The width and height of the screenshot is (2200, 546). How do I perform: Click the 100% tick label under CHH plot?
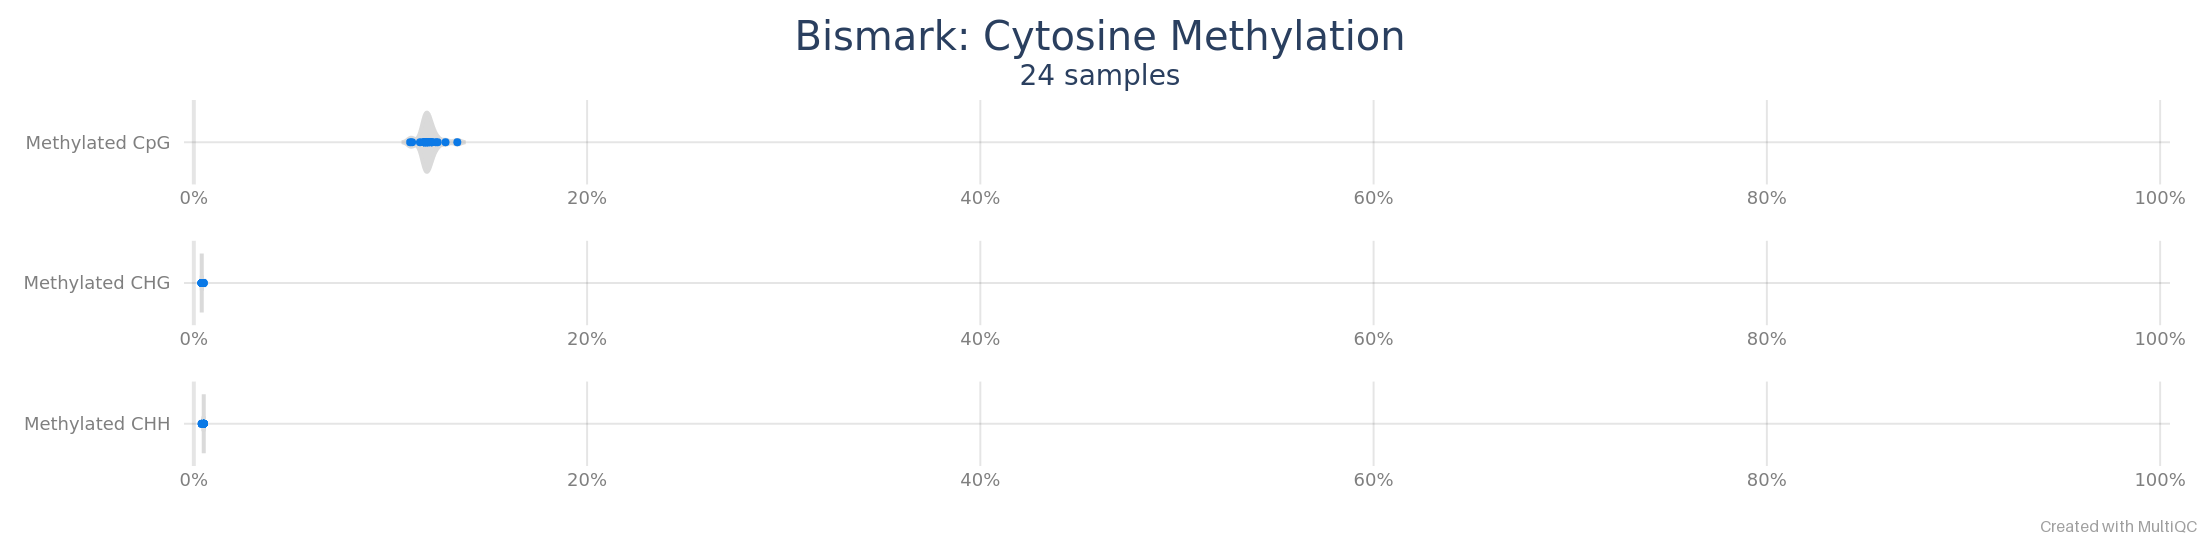[x=2159, y=480]
